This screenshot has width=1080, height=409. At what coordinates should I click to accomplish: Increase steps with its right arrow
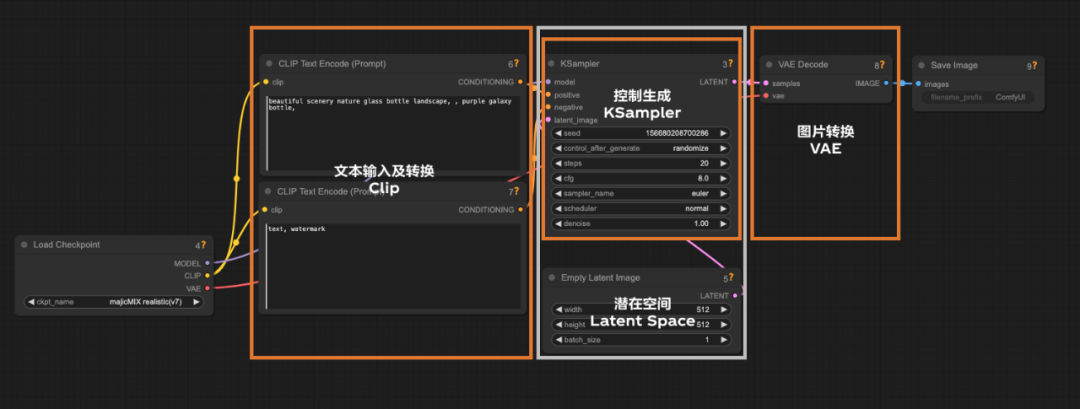point(723,163)
